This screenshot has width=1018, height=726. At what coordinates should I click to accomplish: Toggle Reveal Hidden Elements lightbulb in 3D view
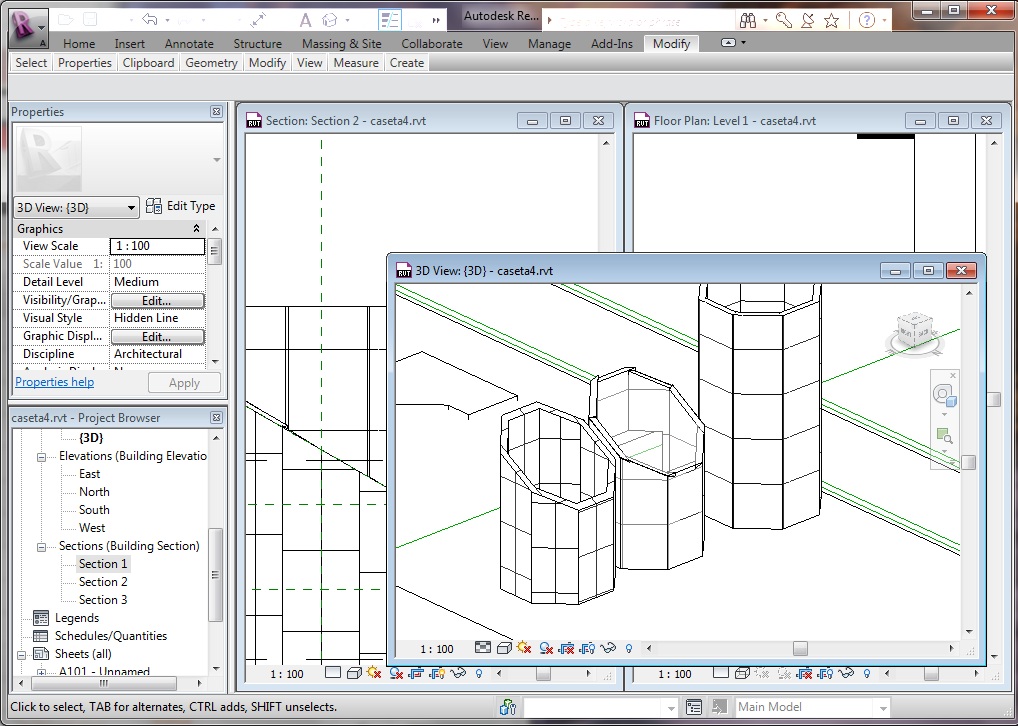point(629,648)
